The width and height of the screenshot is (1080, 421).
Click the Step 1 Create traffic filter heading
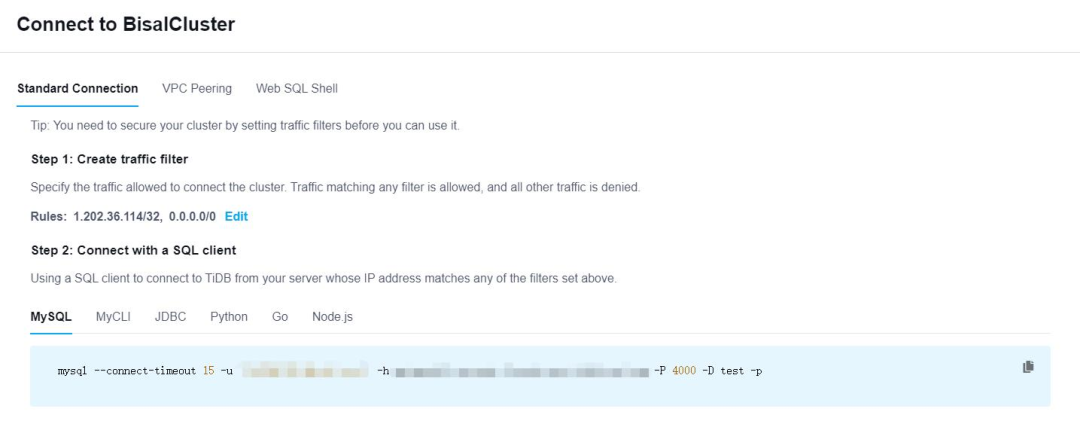click(110, 159)
